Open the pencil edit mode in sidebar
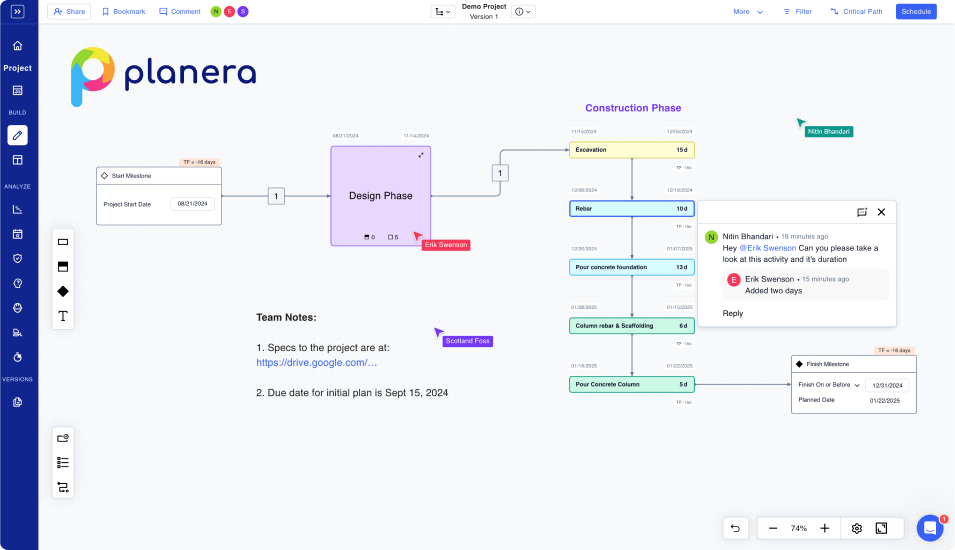Viewport: 955px width, 550px height. pyautogui.click(x=18, y=135)
